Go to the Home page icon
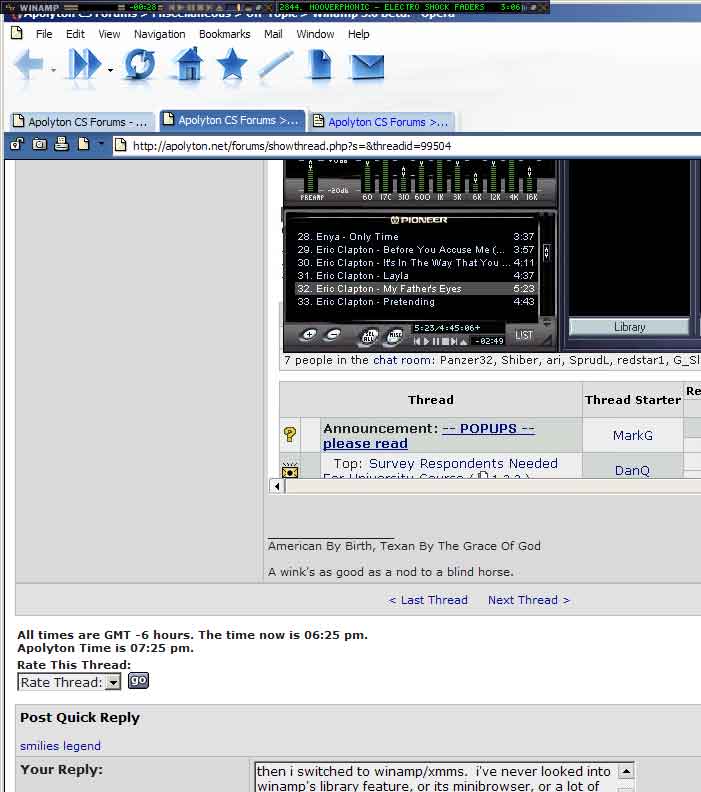 click(189, 64)
